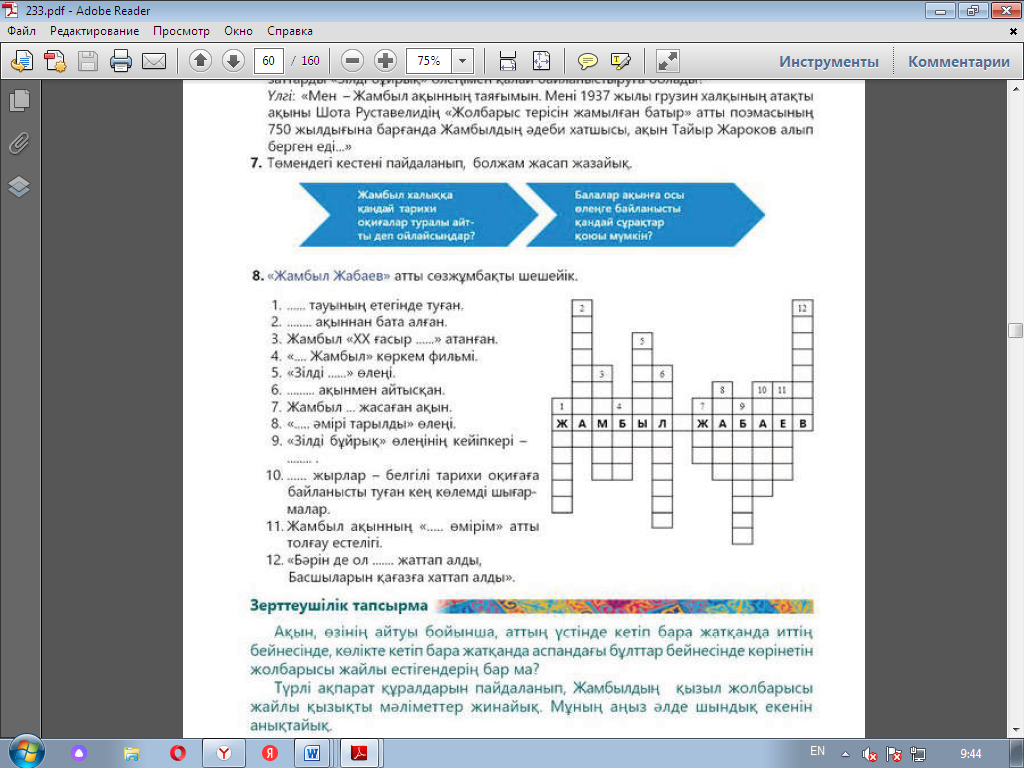This screenshot has height=768, width=1024.
Task: Go to next page down arrow
Action: 233,61
